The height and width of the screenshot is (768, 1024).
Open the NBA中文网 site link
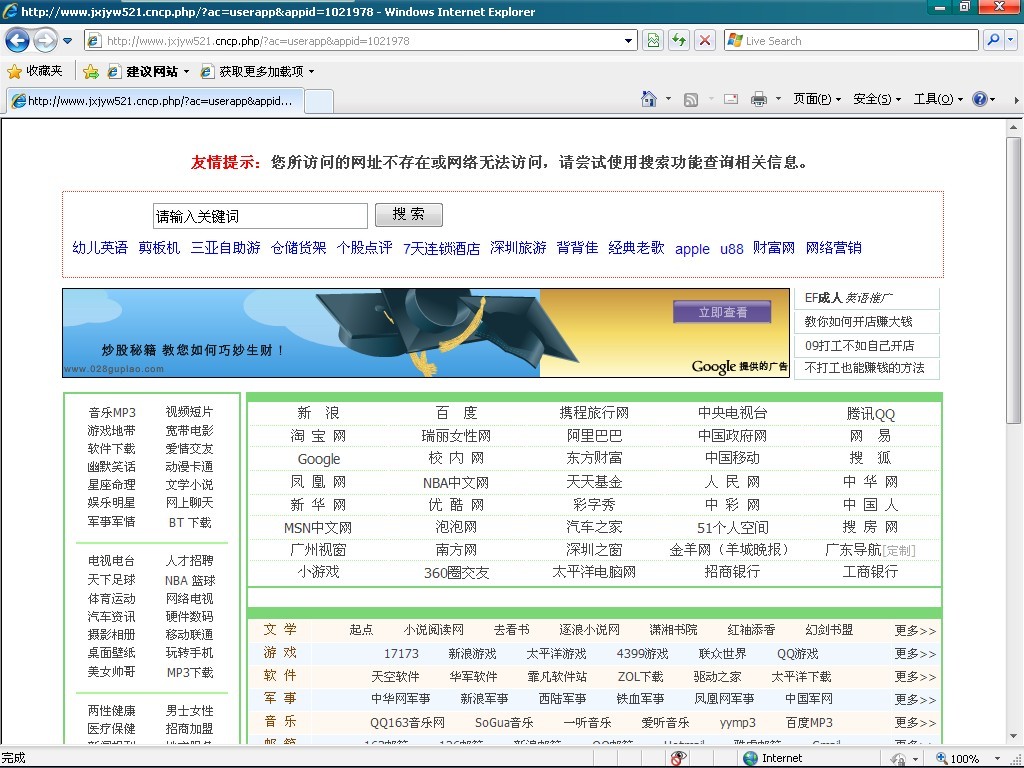tap(456, 483)
